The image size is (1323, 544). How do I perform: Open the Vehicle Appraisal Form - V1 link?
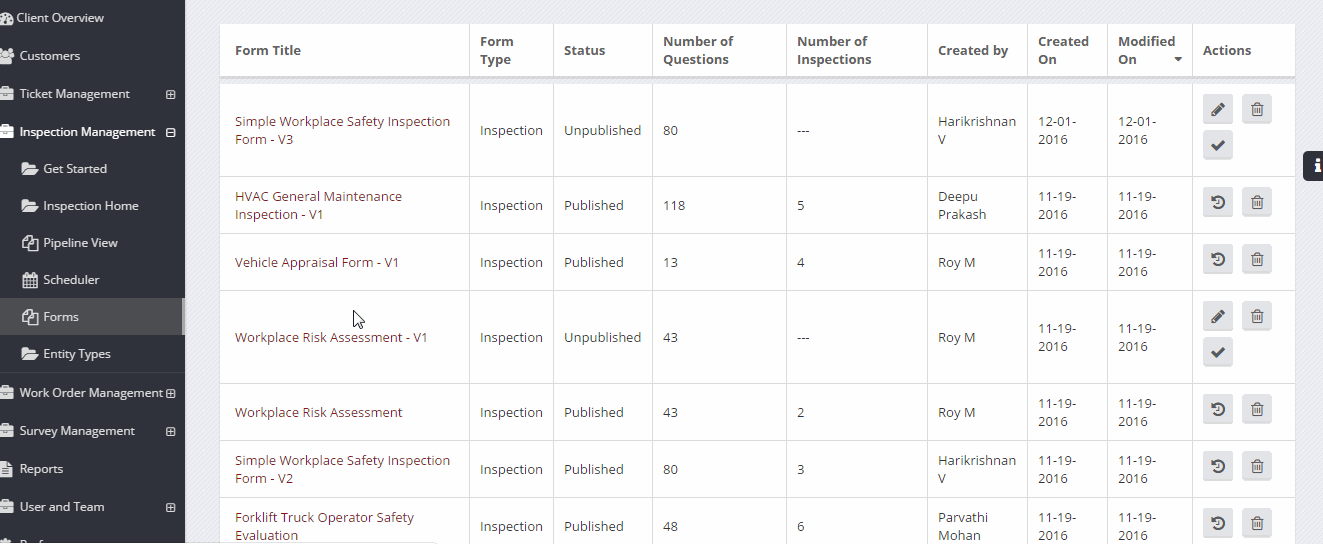317,263
